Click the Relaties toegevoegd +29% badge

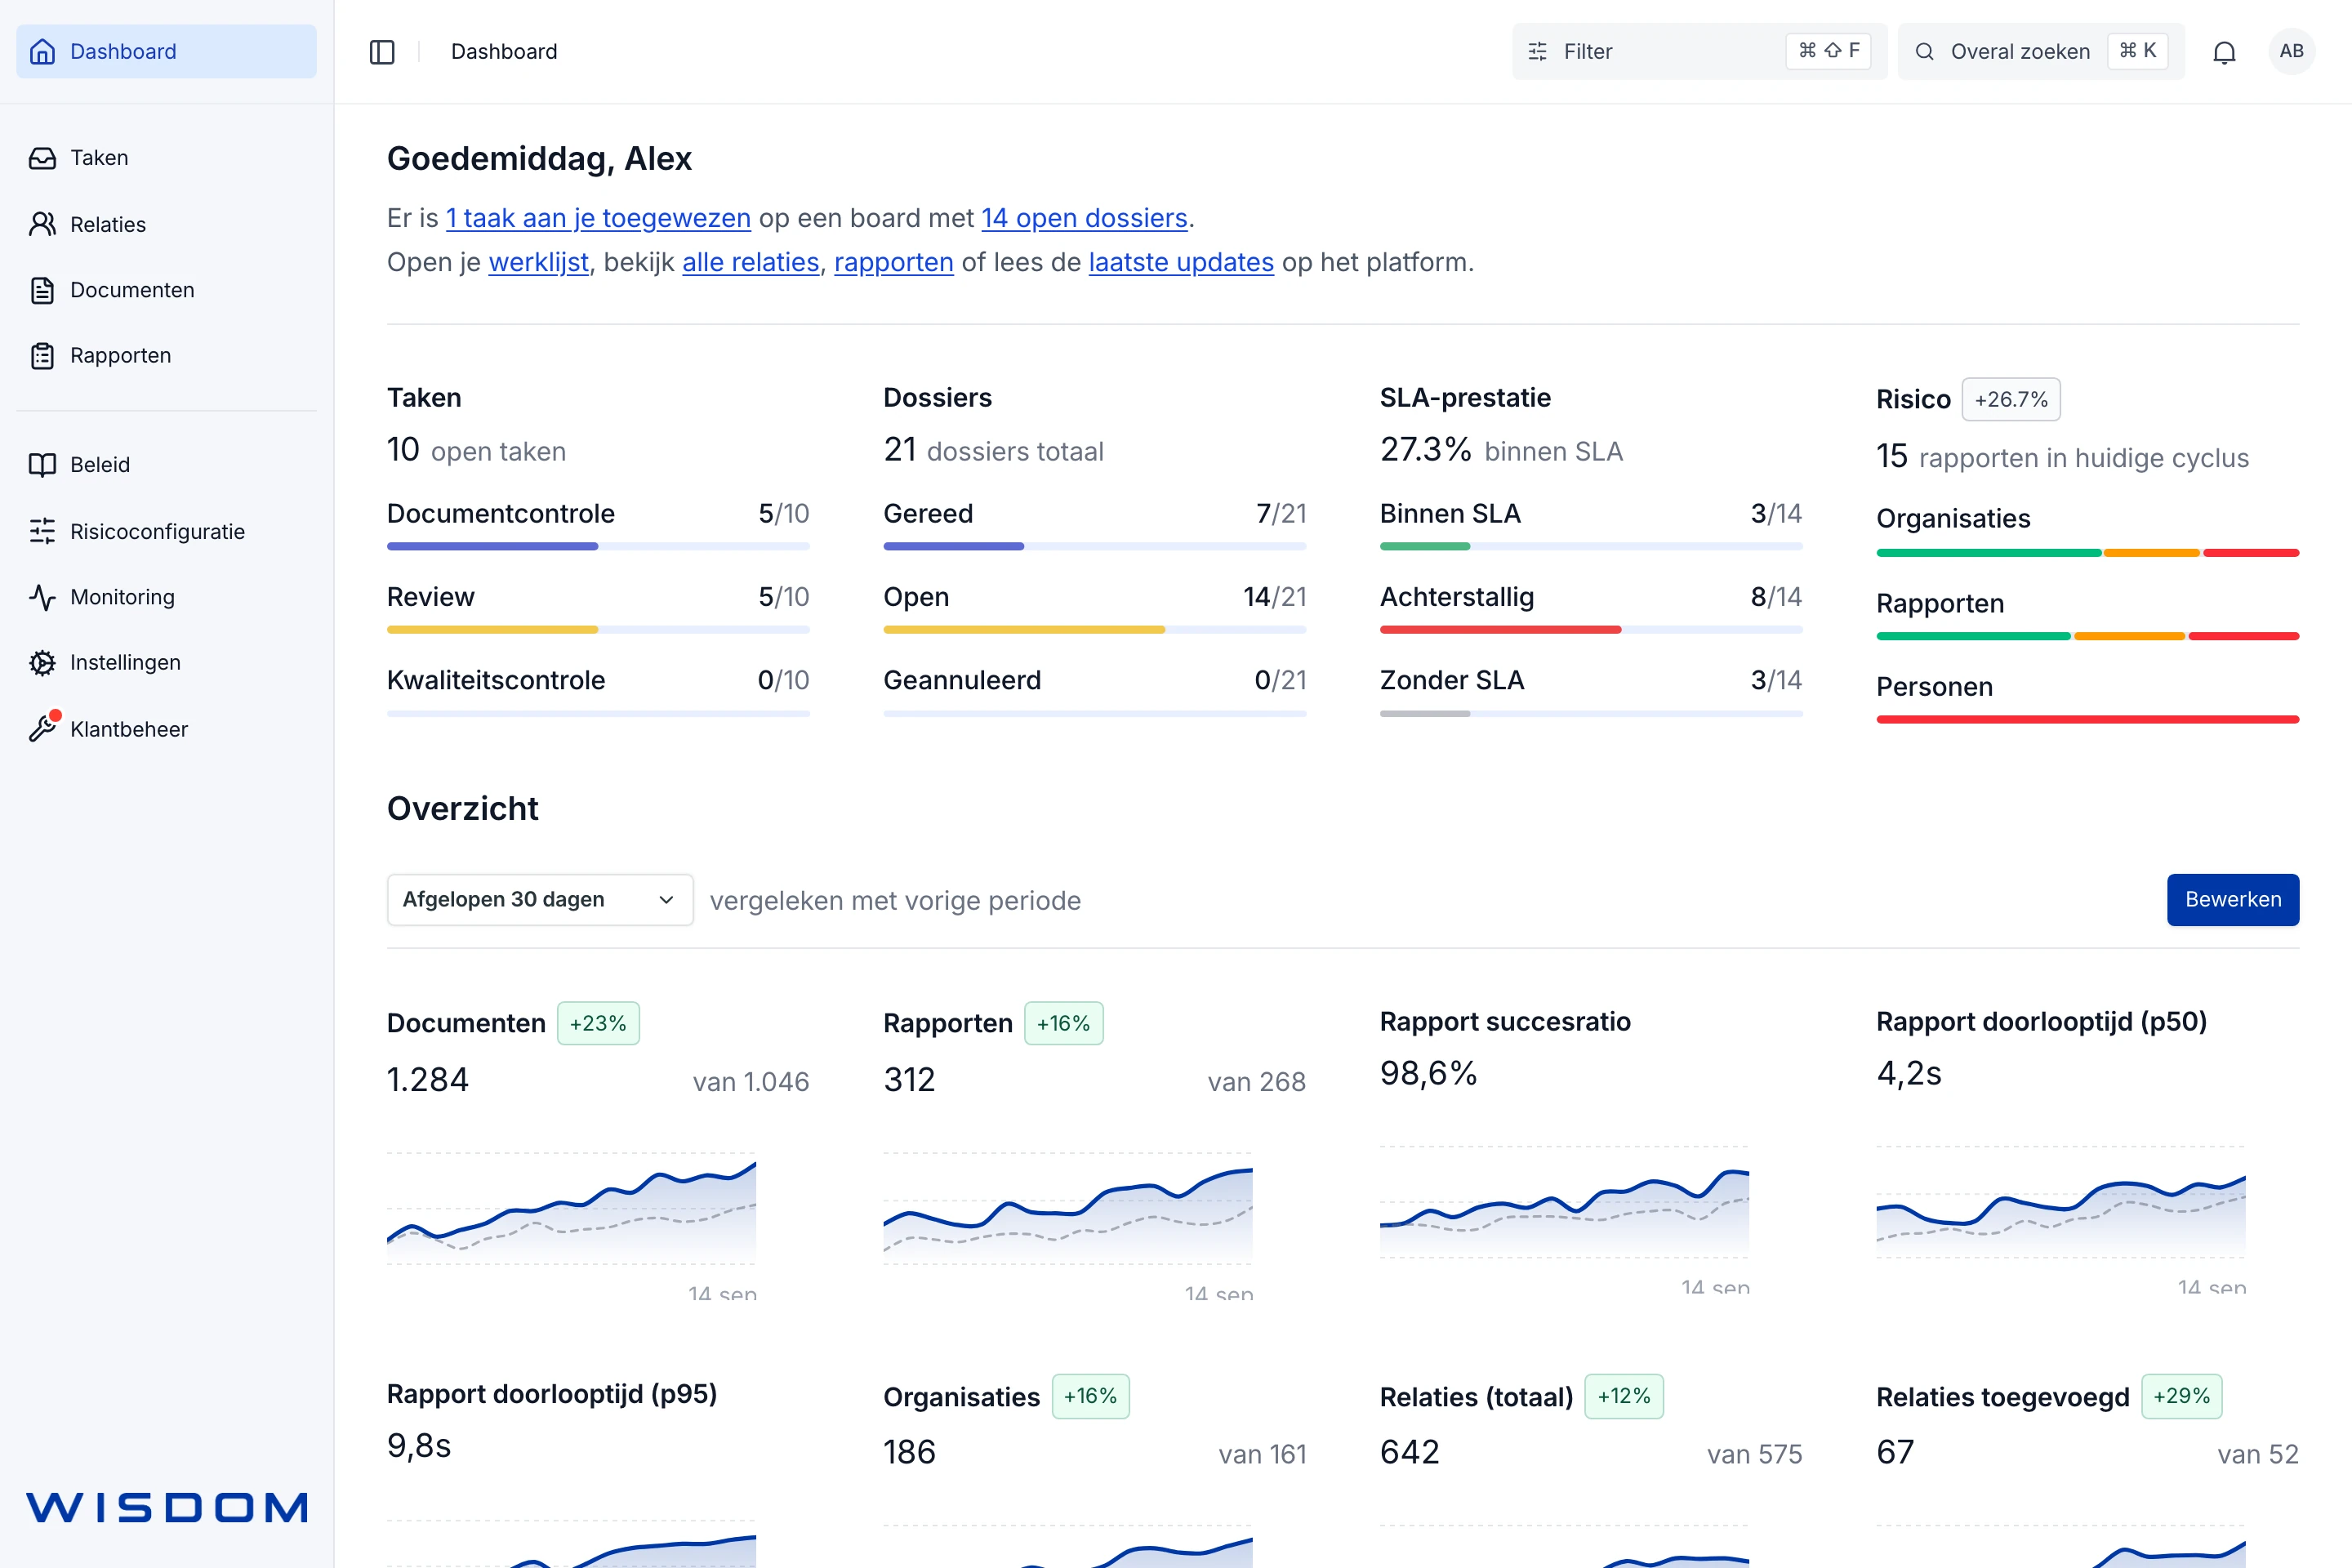(2181, 1396)
